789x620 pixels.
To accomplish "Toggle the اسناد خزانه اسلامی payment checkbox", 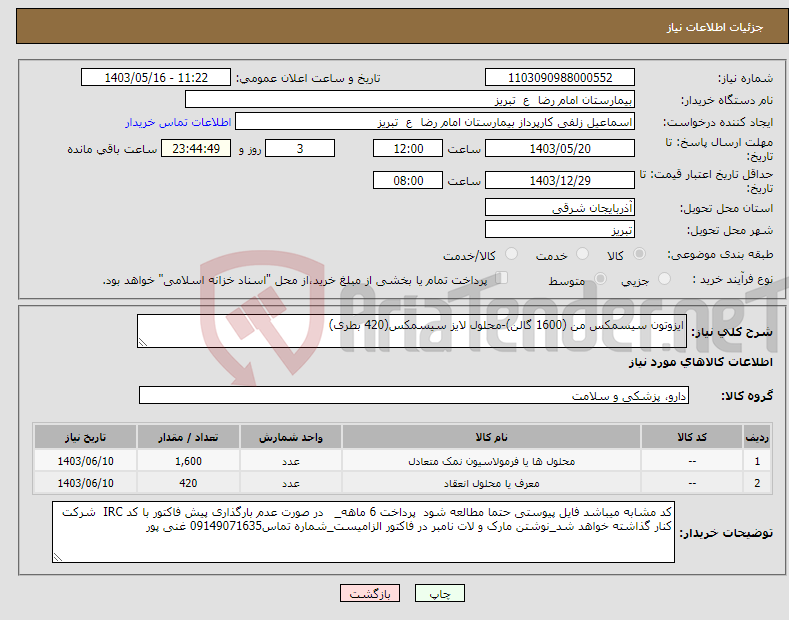I will pyautogui.click(x=502, y=278).
